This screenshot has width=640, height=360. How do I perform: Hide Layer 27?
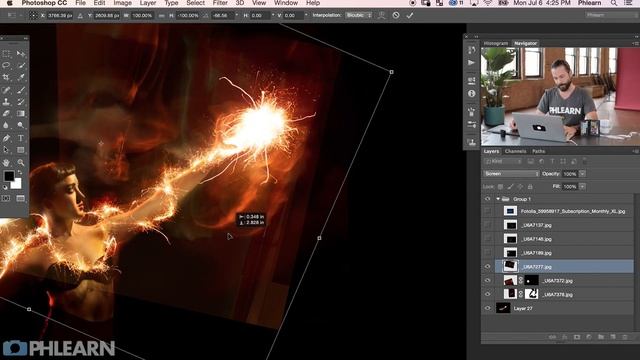[x=487, y=309]
